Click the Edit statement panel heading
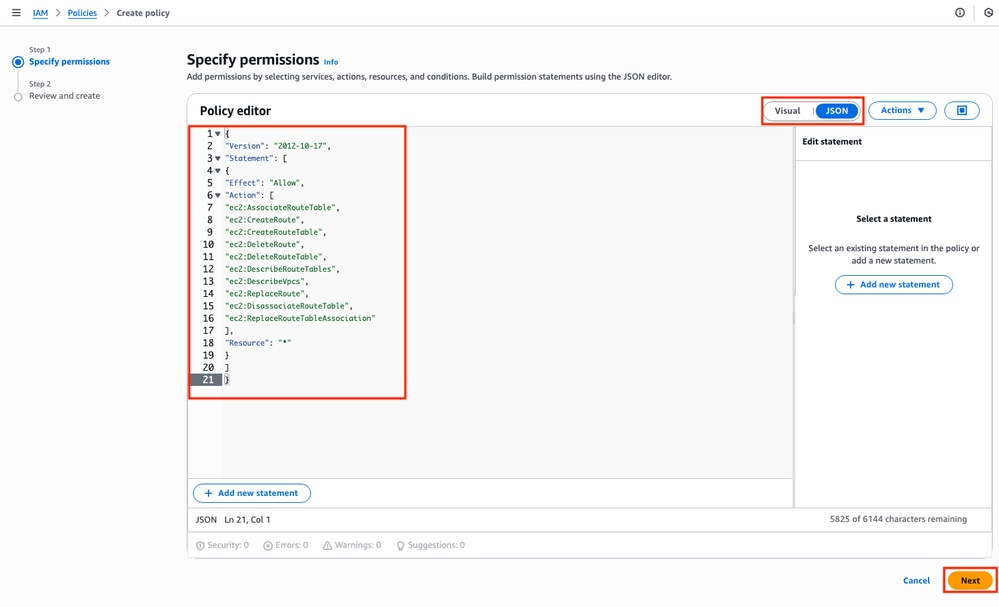 (x=831, y=142)
